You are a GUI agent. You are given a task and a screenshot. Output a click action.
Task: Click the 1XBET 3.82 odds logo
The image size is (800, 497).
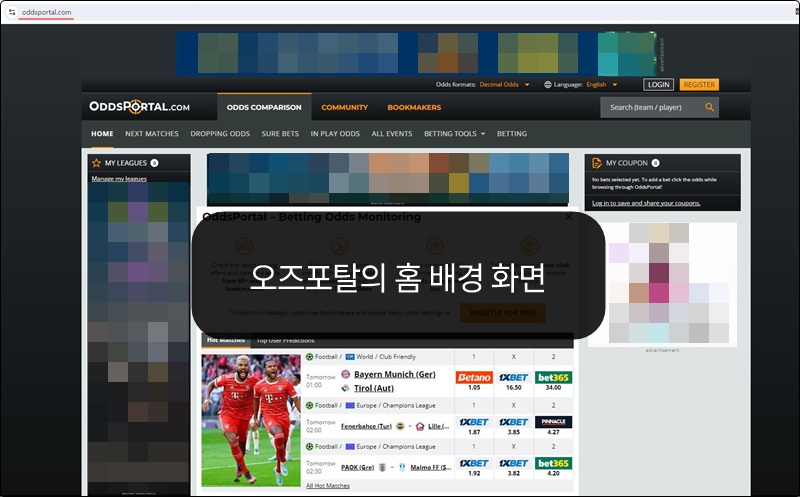click(x=513, y=463)
